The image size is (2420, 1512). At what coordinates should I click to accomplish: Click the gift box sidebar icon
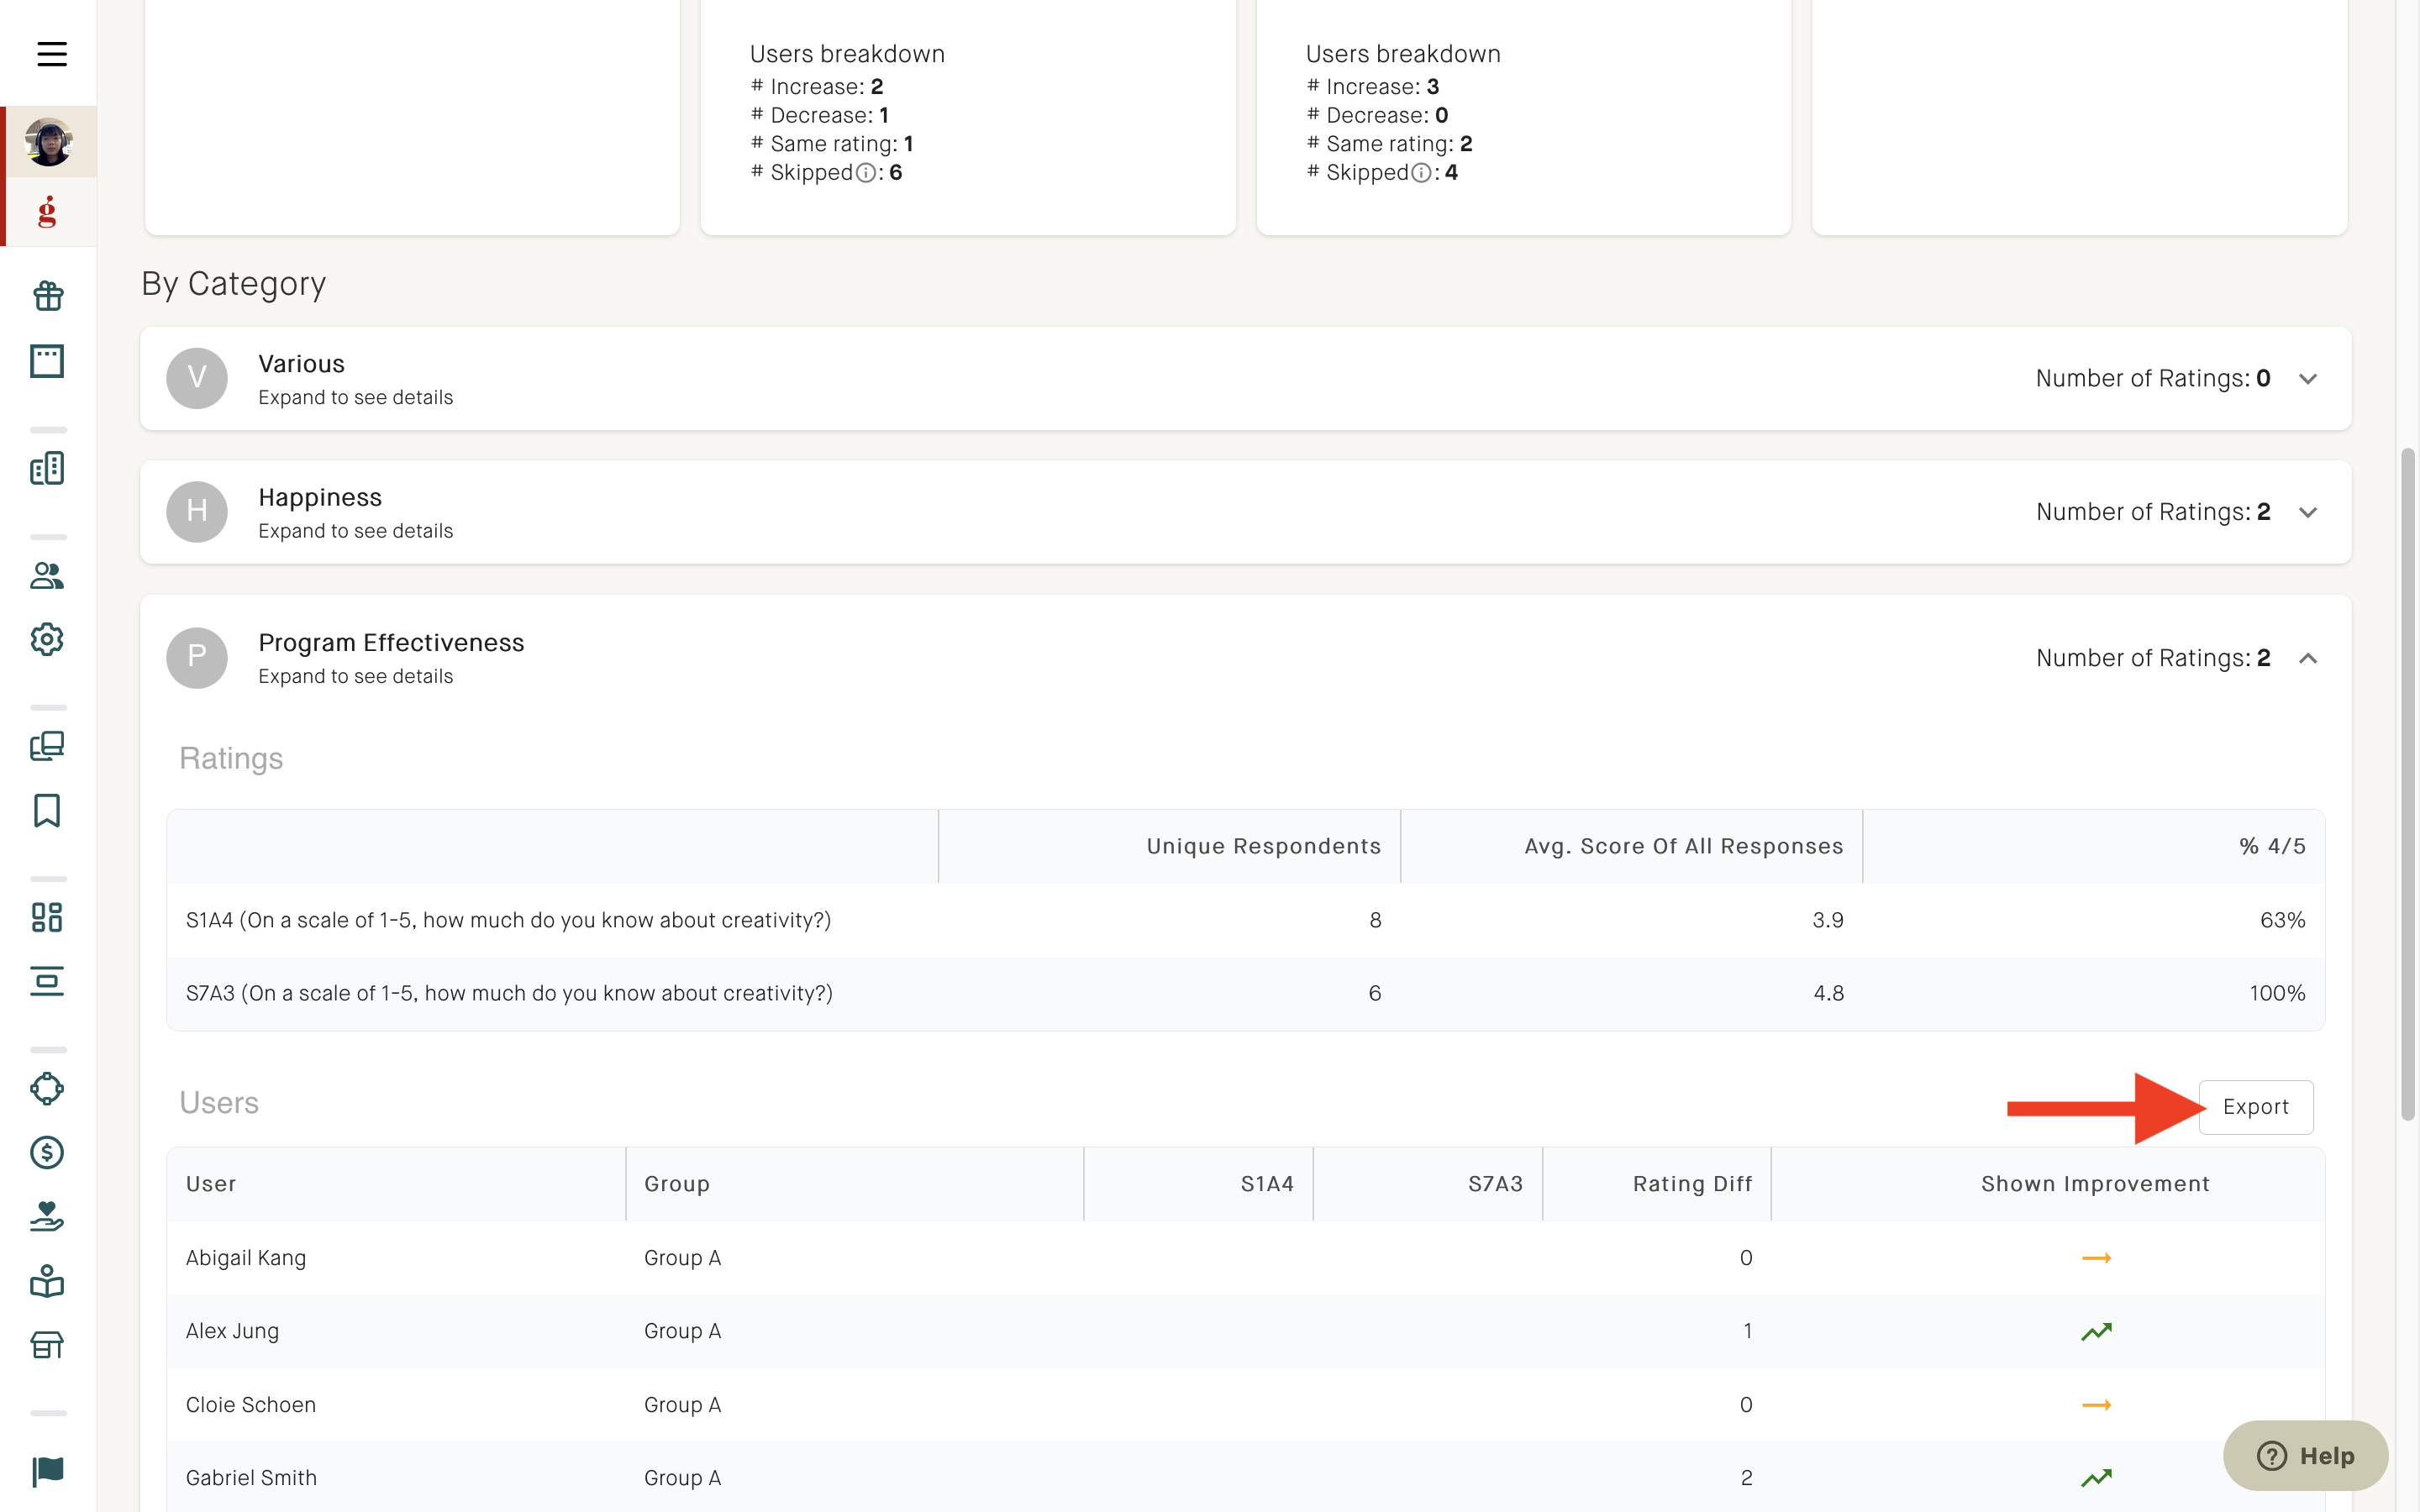click(48, 296)
